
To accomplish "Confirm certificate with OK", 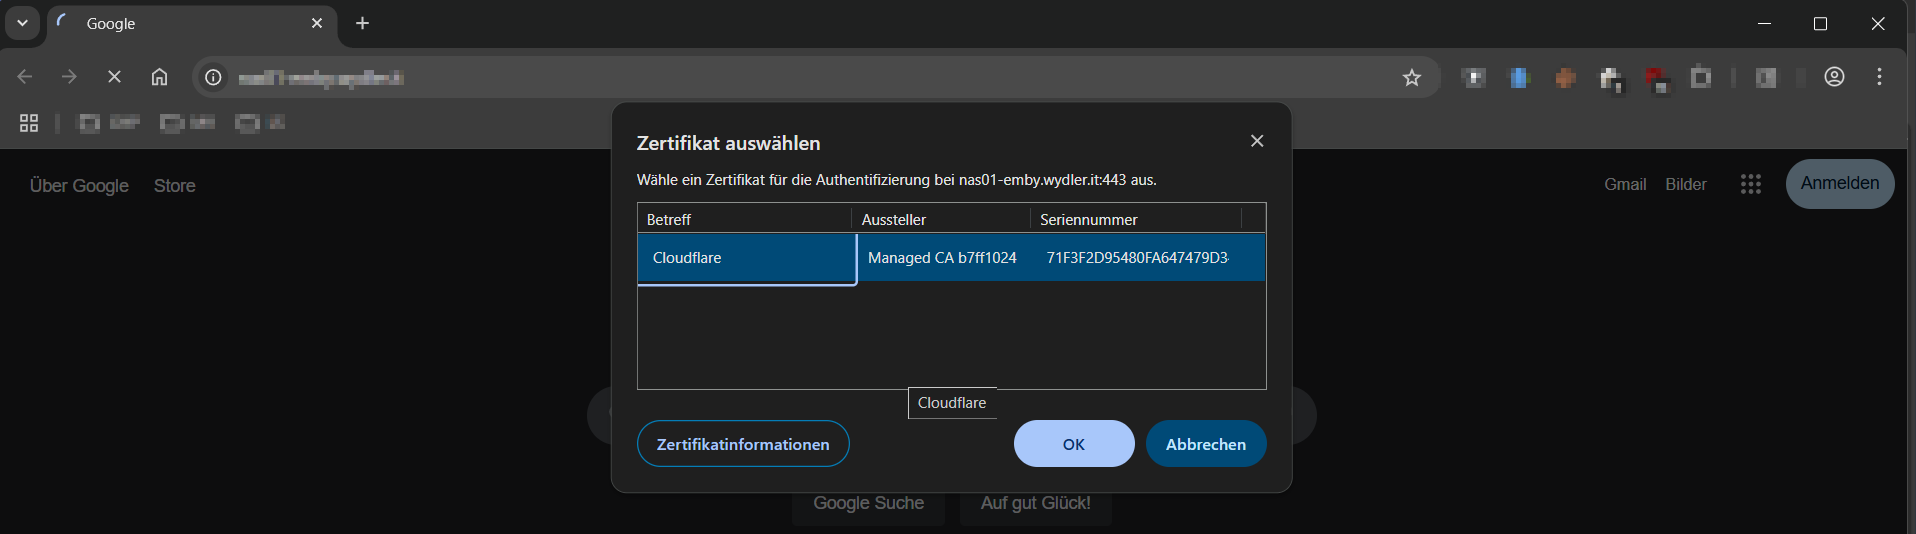I will [1074, 444].
